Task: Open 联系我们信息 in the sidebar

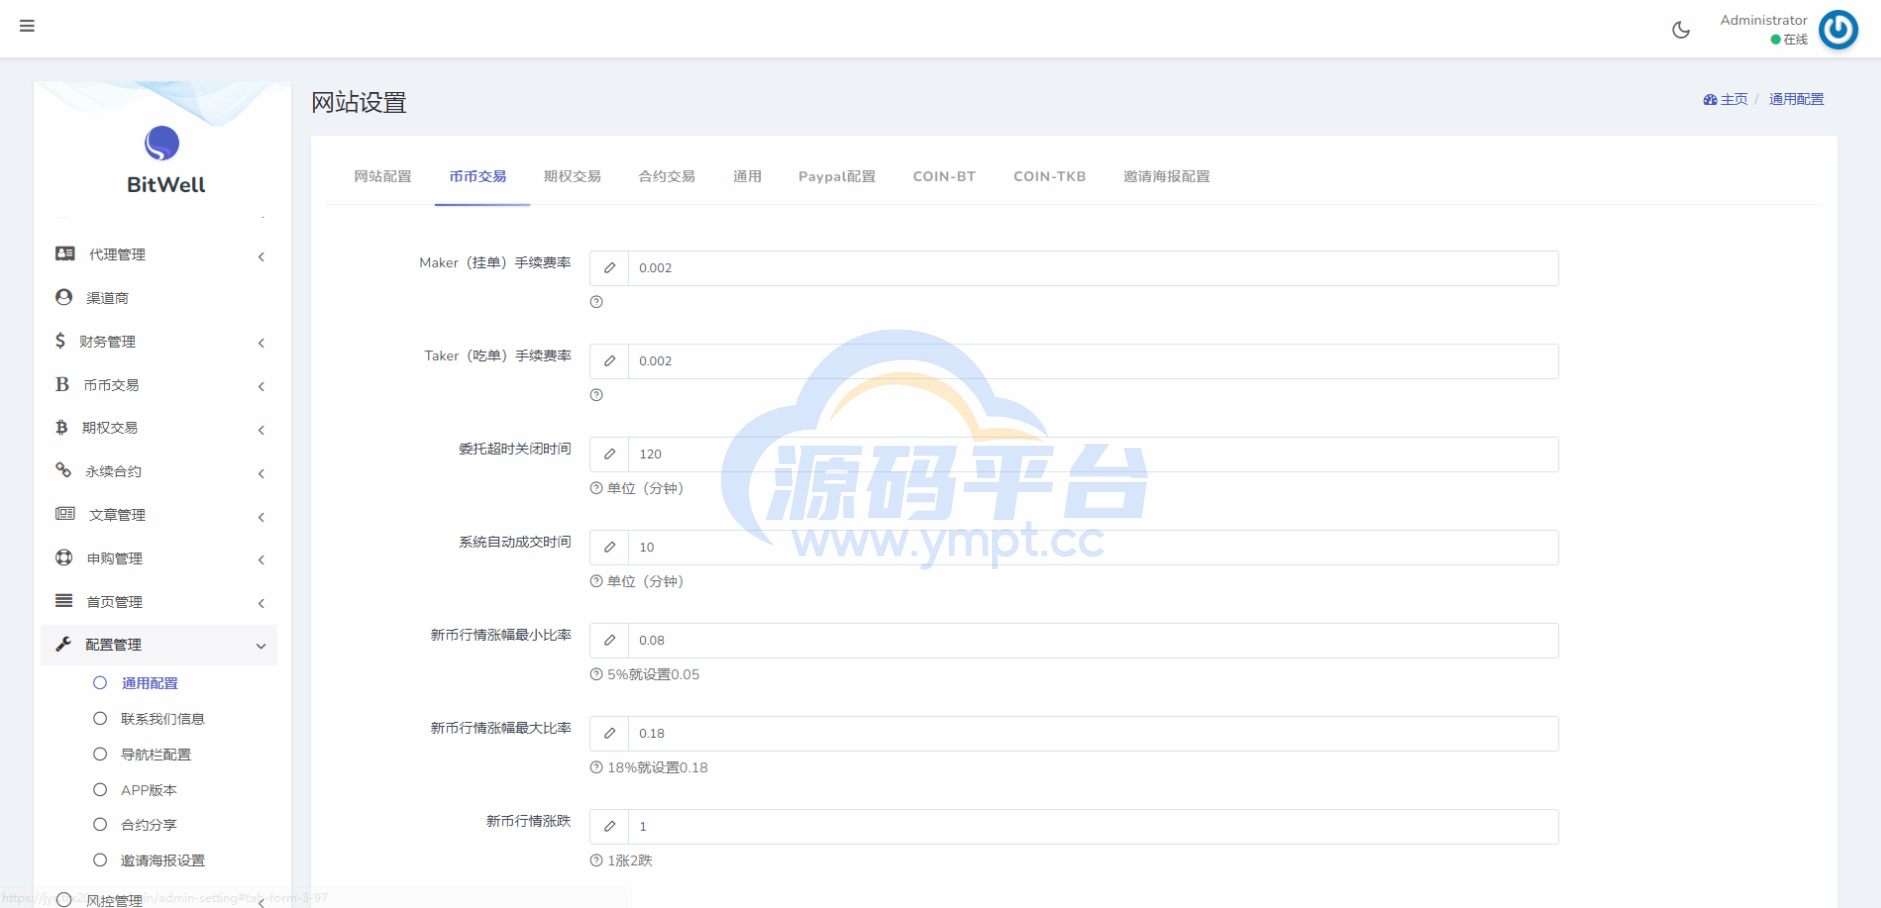Action: [x=163, y=719]
